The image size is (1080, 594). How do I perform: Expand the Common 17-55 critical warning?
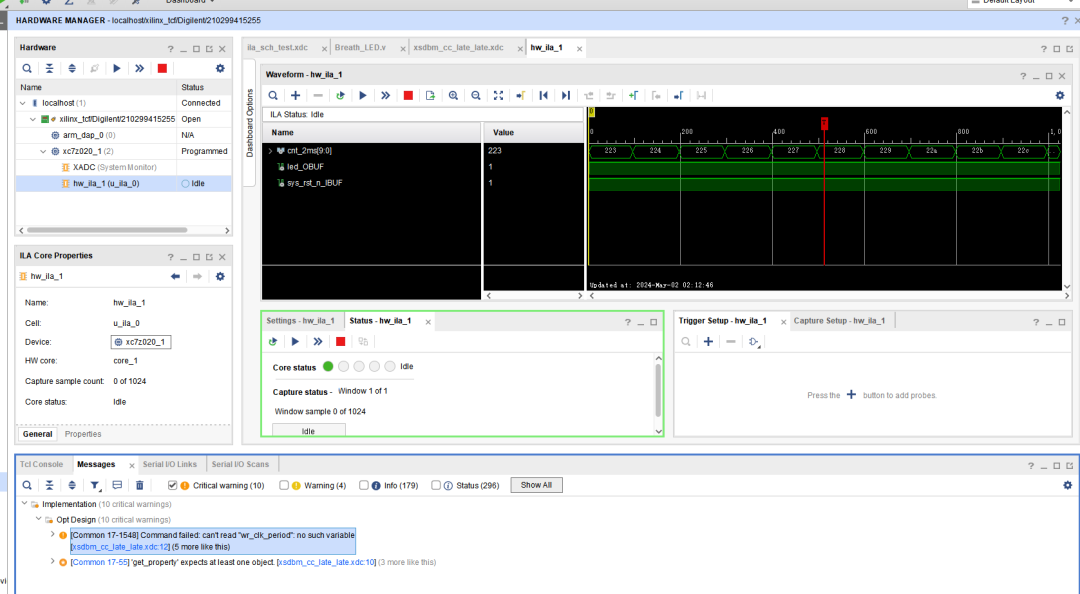52,562
